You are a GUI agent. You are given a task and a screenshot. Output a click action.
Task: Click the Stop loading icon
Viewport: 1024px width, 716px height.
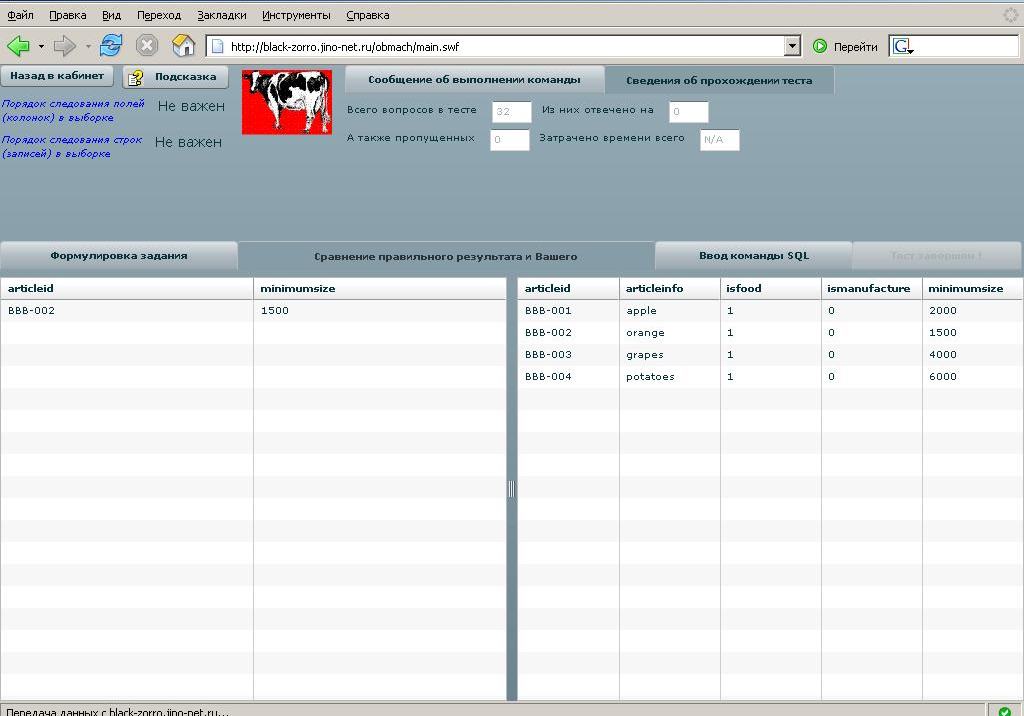click(147, 46)
